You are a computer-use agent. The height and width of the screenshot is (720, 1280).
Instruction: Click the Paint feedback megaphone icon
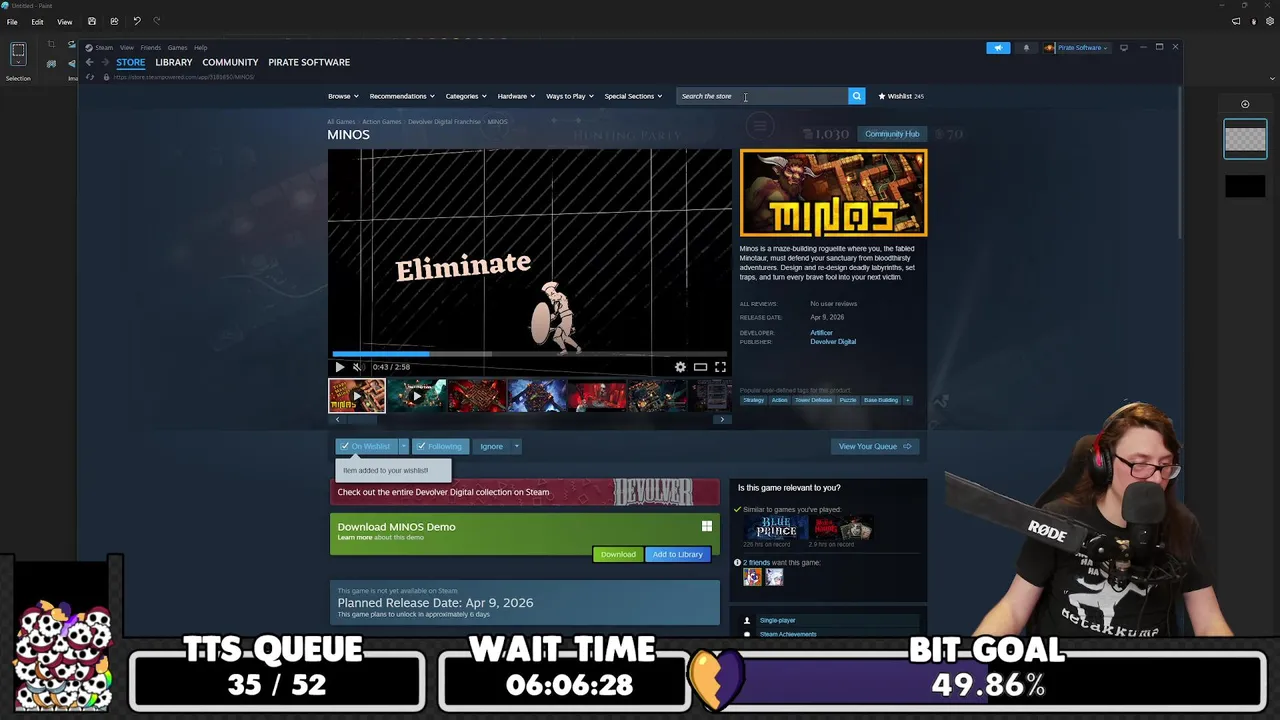pyautogui.click(x=1236, y=21)
